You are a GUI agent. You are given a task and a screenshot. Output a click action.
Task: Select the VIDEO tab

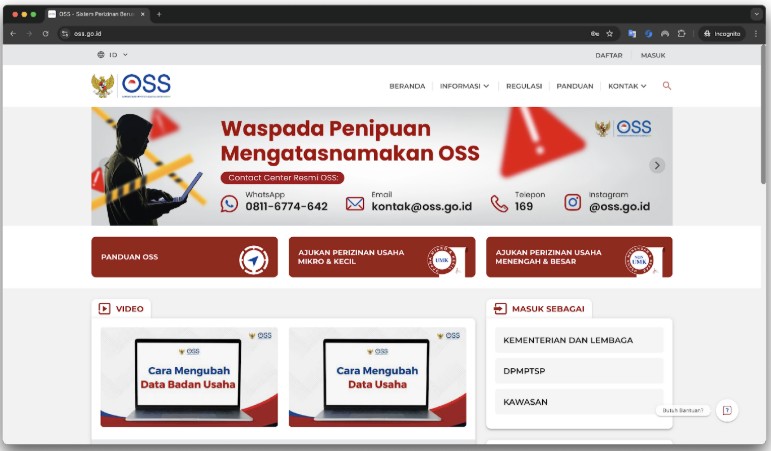(x=121, y=308)
